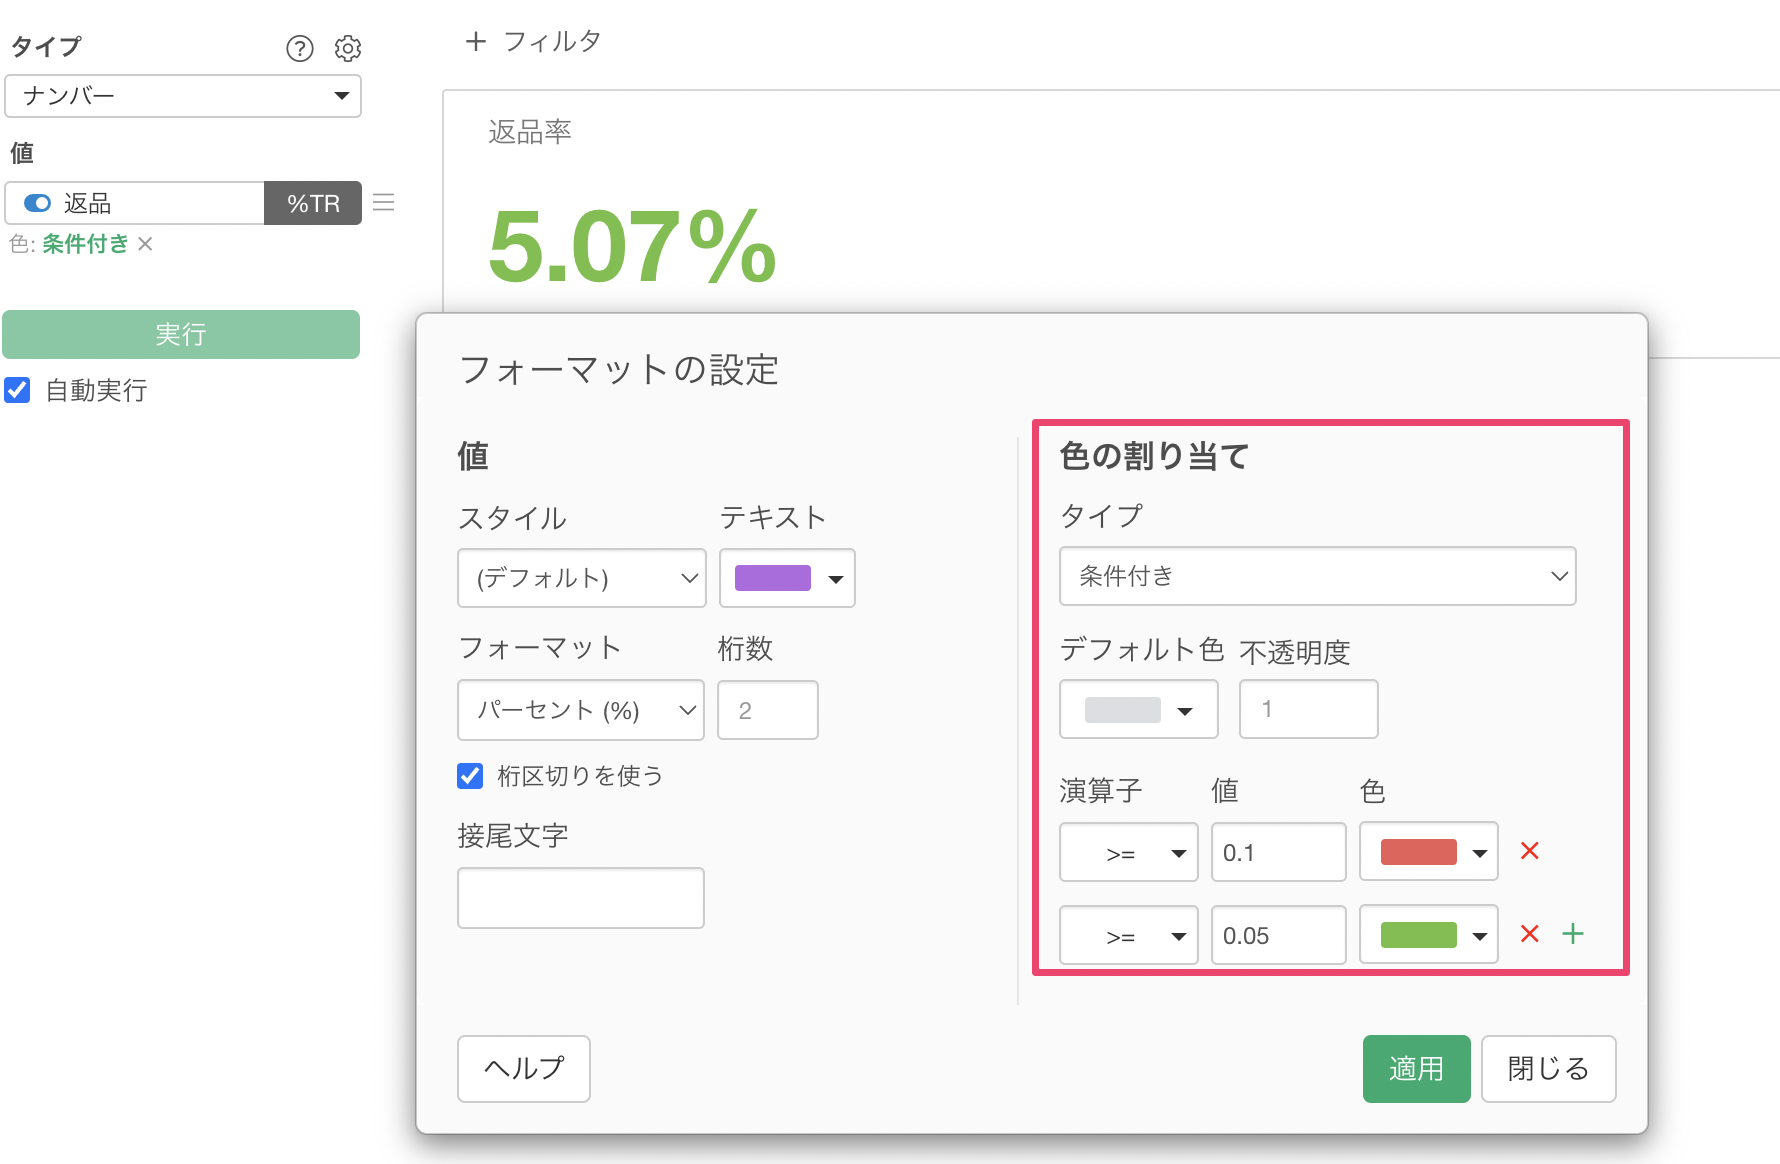Toggle the 桁区切りを使う checkbox
This screenshot has width=1780, height=1164.
(x=470, y=776)
